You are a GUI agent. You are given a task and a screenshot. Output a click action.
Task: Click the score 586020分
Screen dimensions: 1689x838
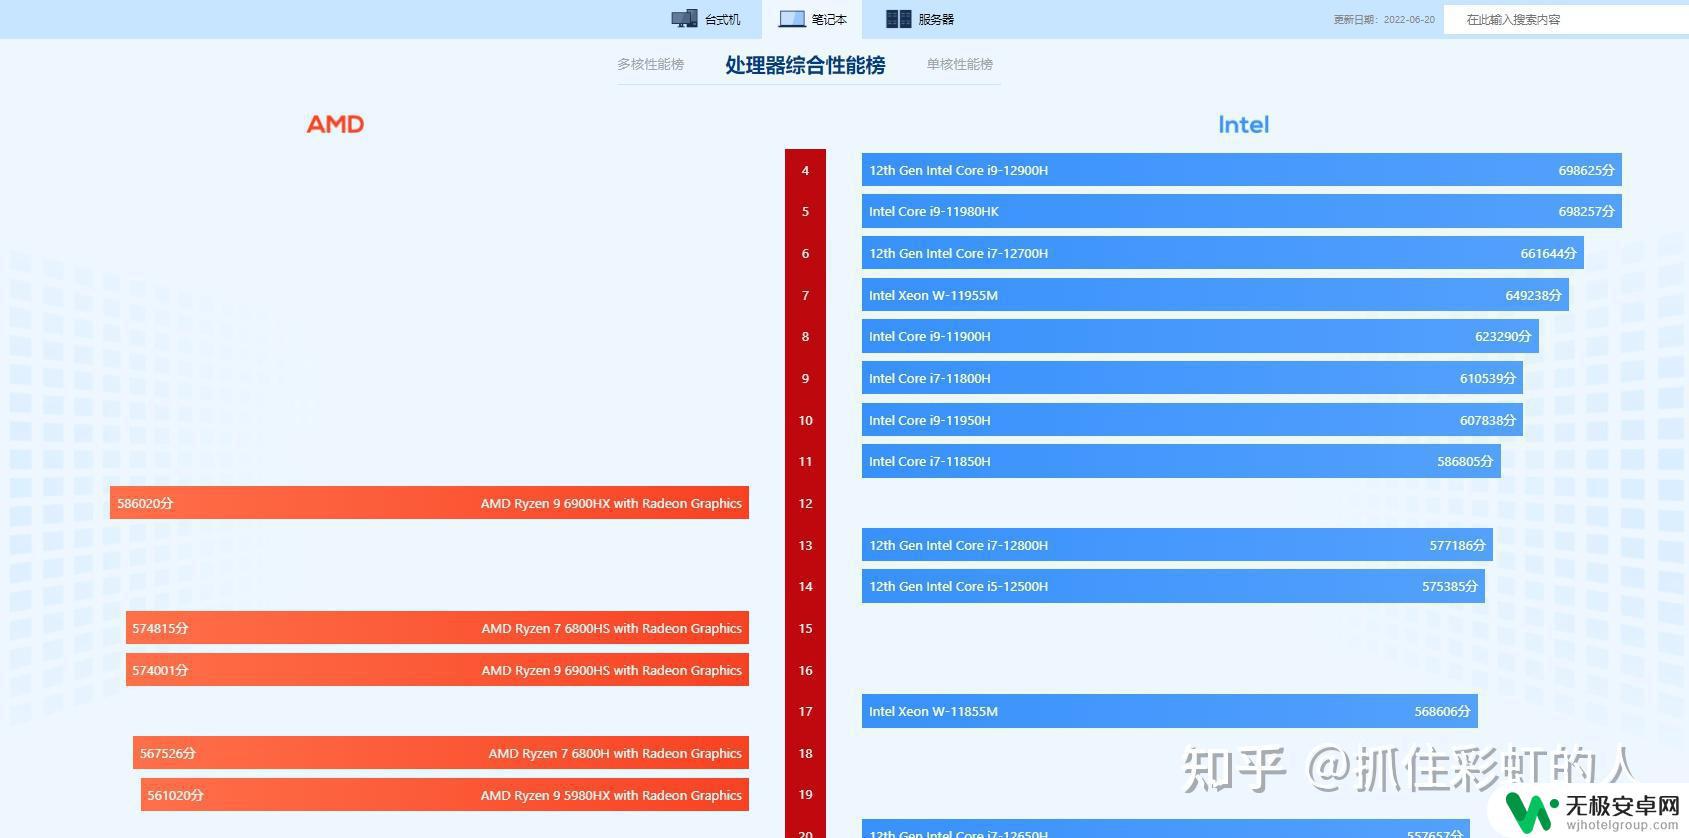click(145, 503)
